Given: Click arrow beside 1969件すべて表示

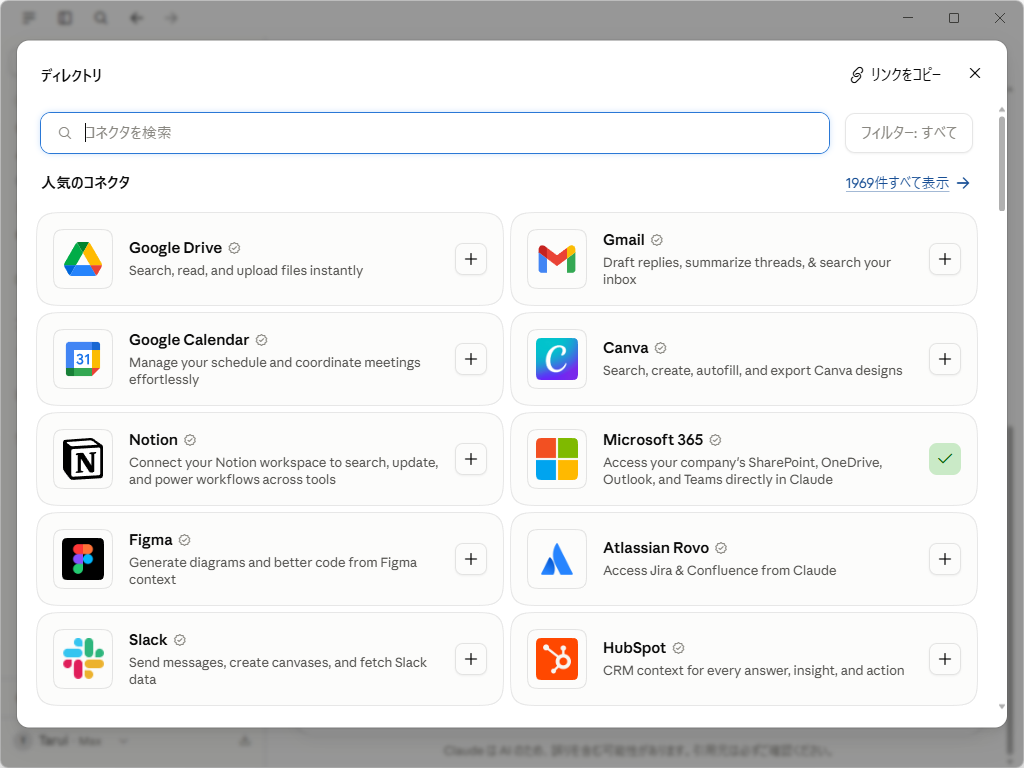Looking at the screenshot, I should tap(963, 183).
